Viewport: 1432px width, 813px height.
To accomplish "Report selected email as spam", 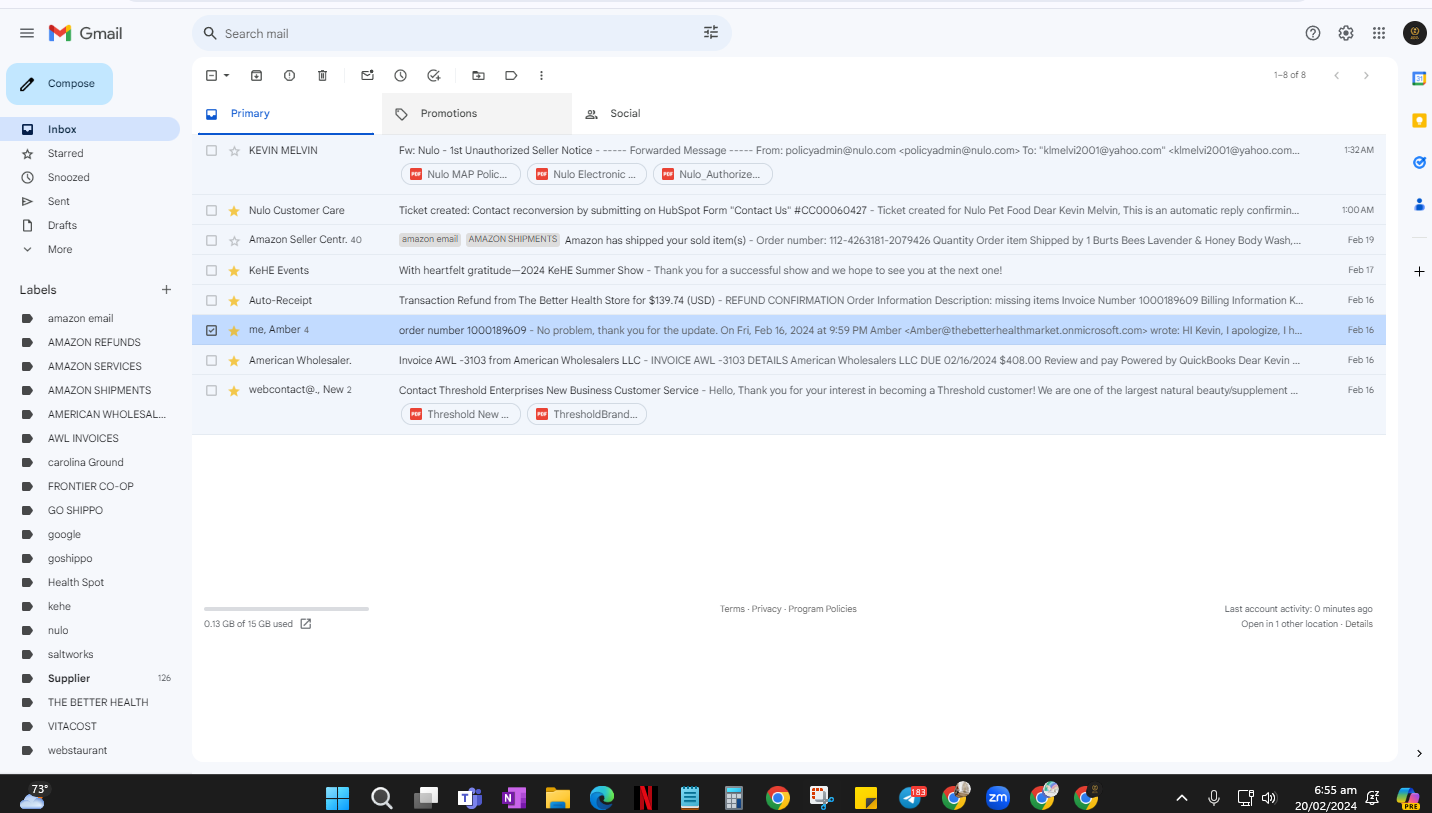I will (290, 75).
